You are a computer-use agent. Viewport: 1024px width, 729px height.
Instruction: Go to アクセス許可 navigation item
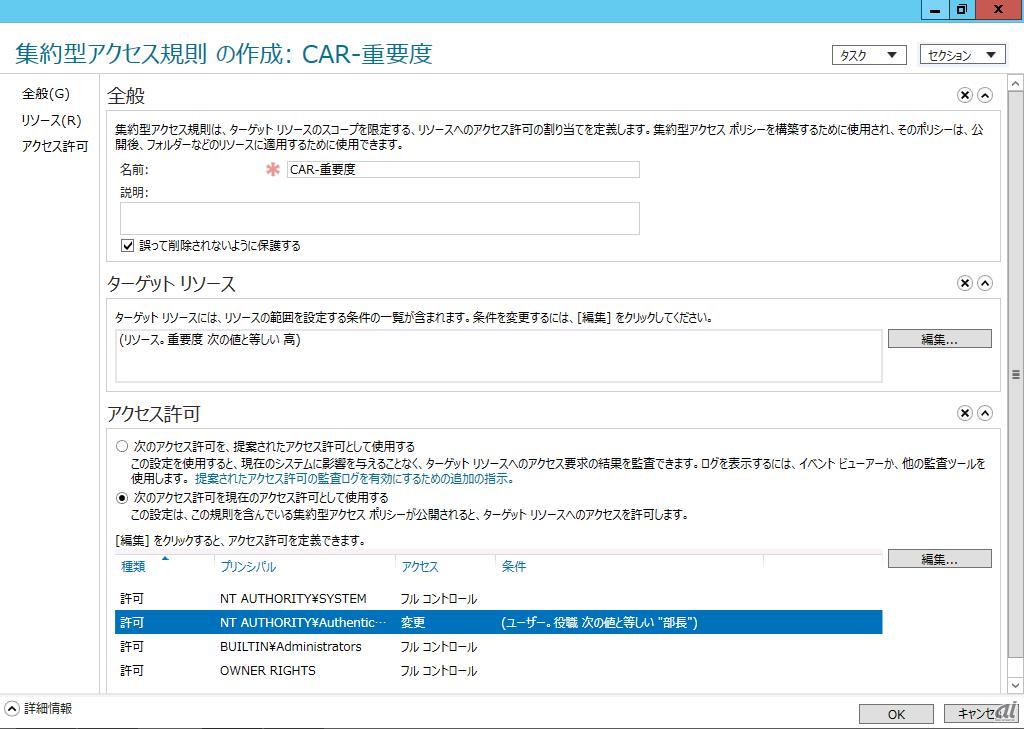click(55, 147)
